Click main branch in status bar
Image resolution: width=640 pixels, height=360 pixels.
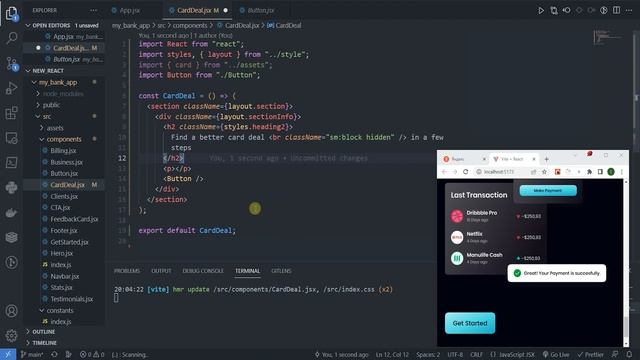pyautogui.click(x=32, y=354)
